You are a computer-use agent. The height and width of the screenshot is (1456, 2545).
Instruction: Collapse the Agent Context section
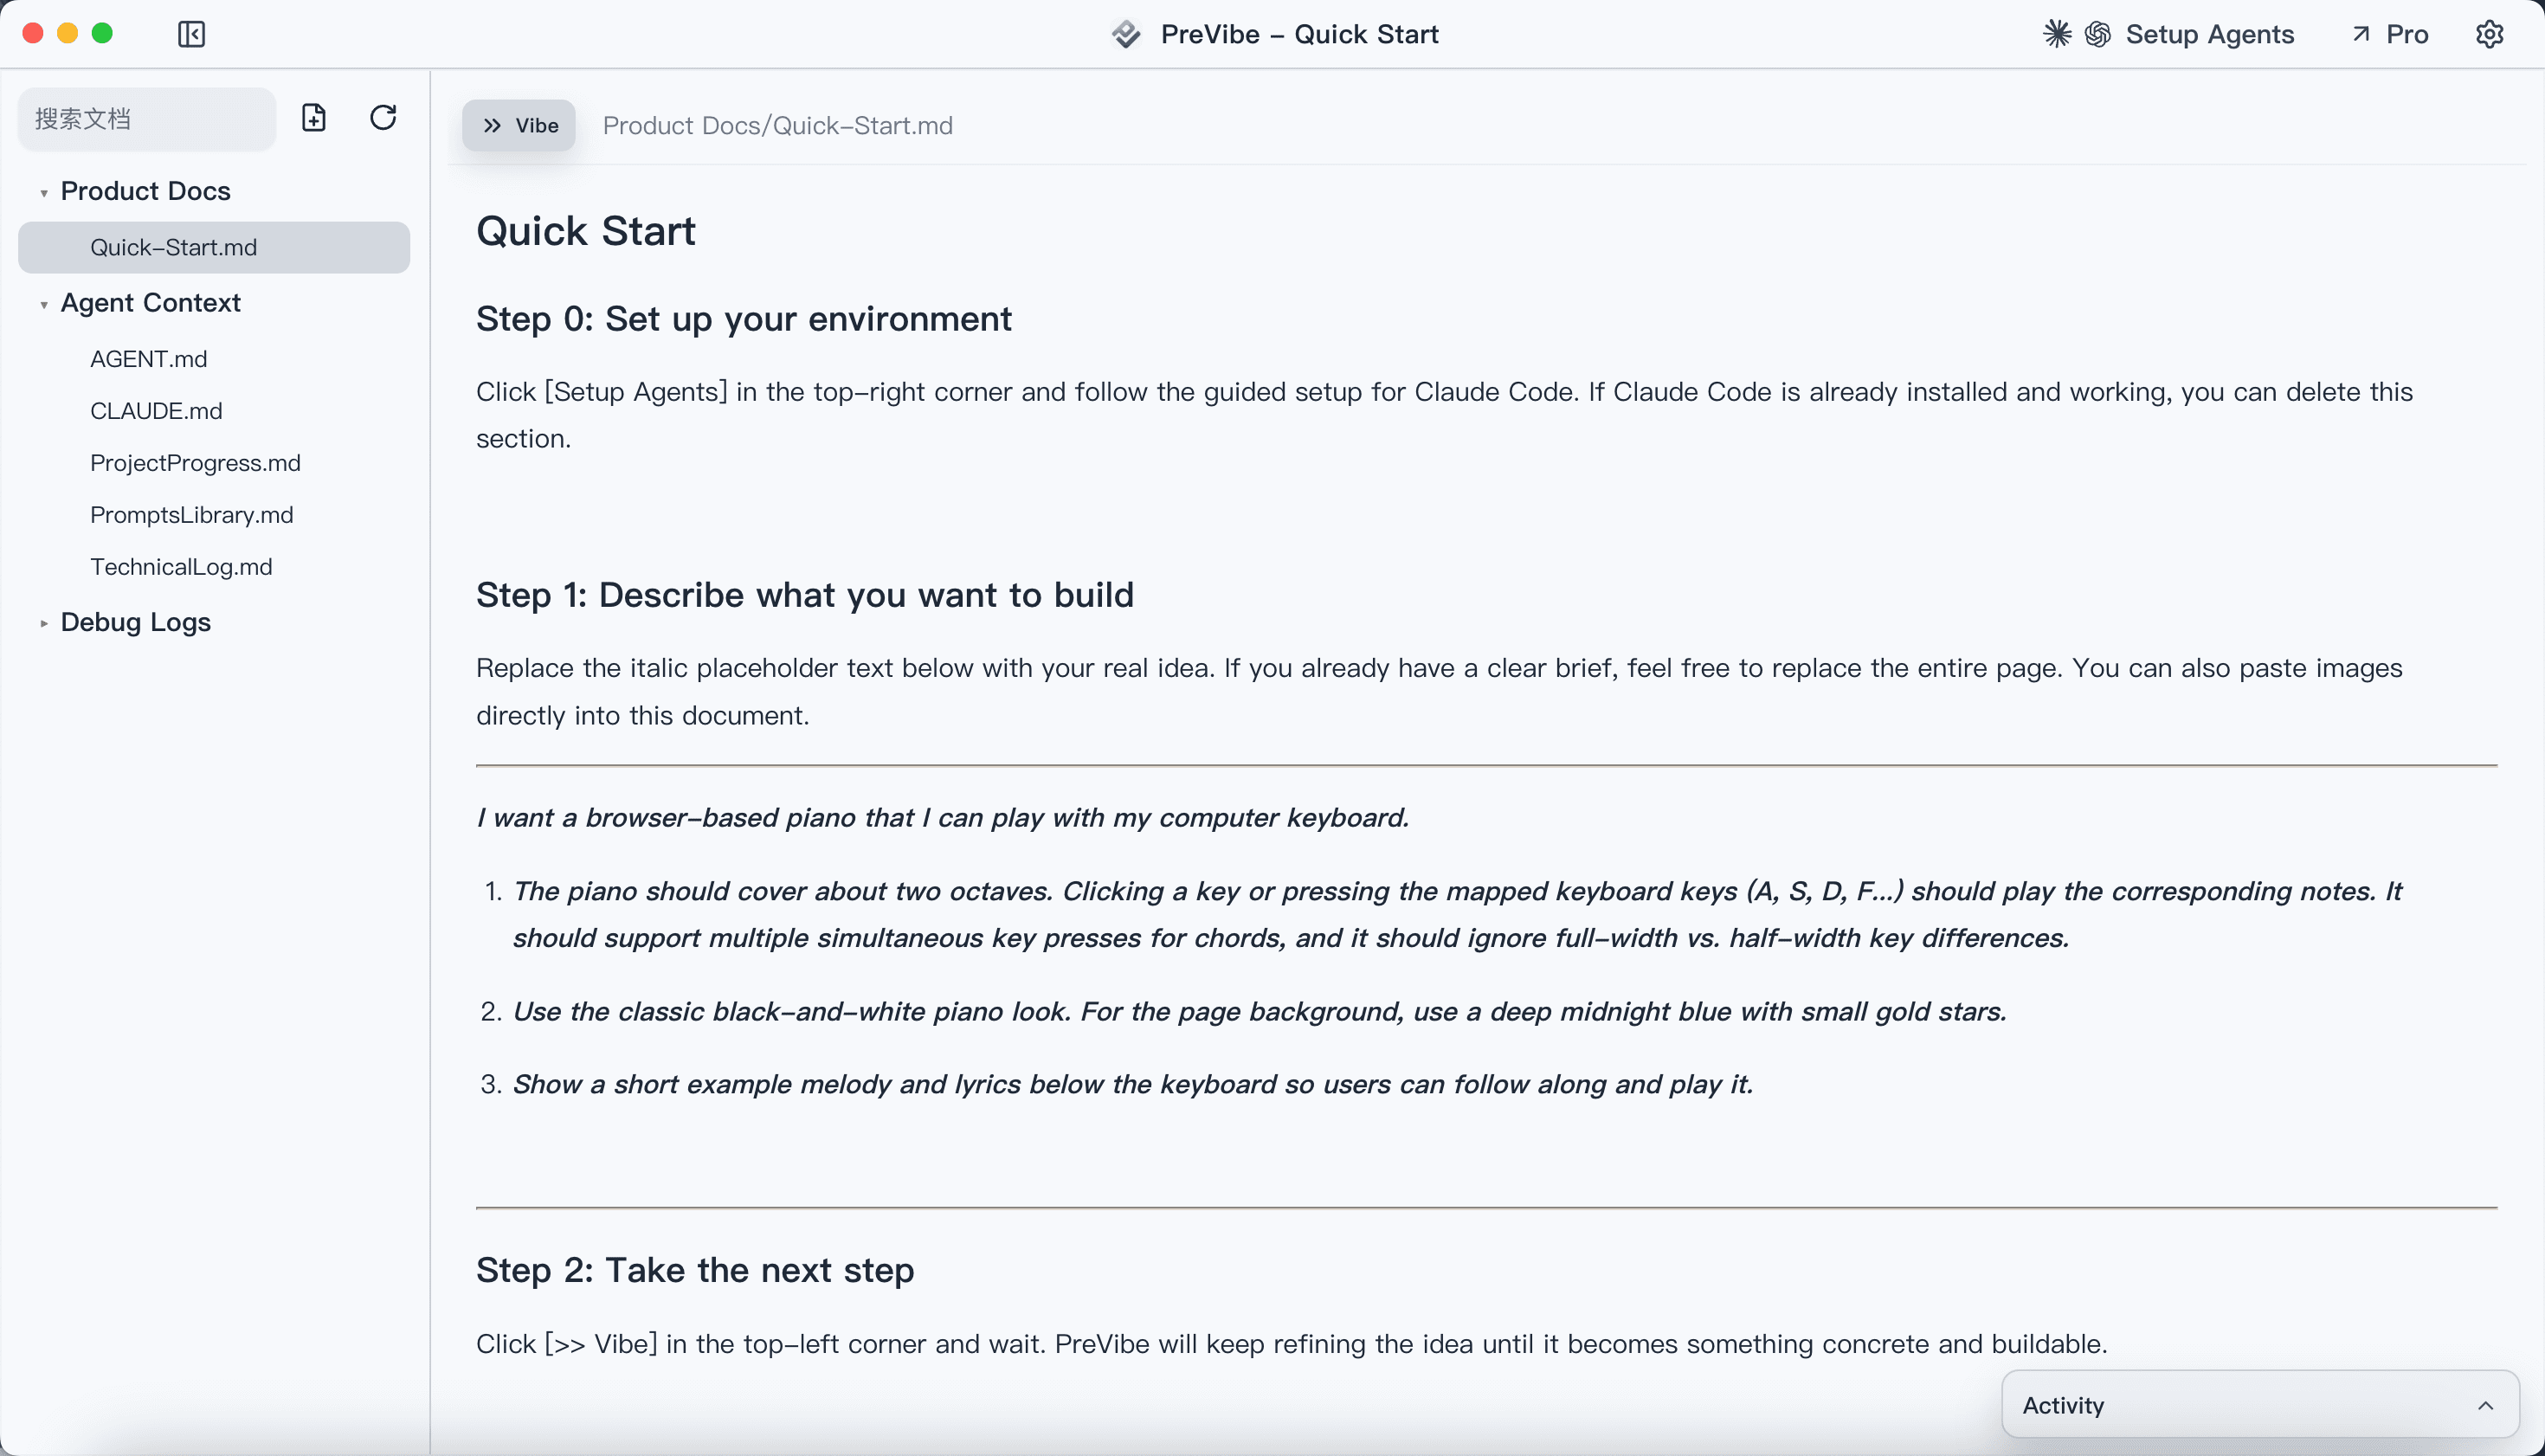(44, 303)
